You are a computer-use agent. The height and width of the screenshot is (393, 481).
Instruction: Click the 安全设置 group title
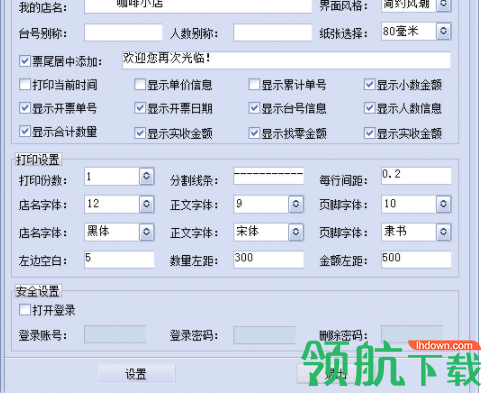tap(38, 291)
